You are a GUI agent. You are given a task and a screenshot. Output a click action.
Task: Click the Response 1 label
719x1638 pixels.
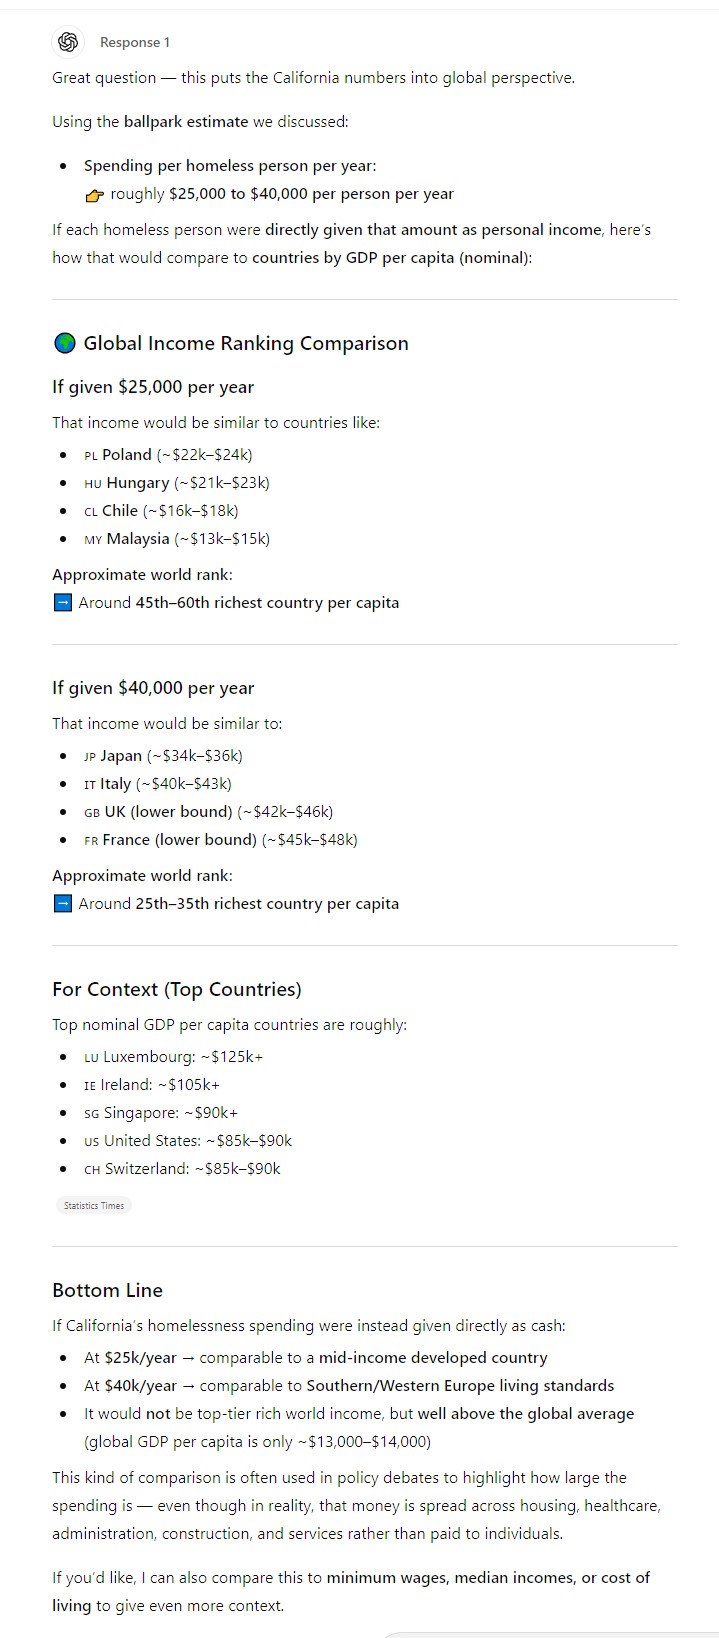click(x=135, y=42)
